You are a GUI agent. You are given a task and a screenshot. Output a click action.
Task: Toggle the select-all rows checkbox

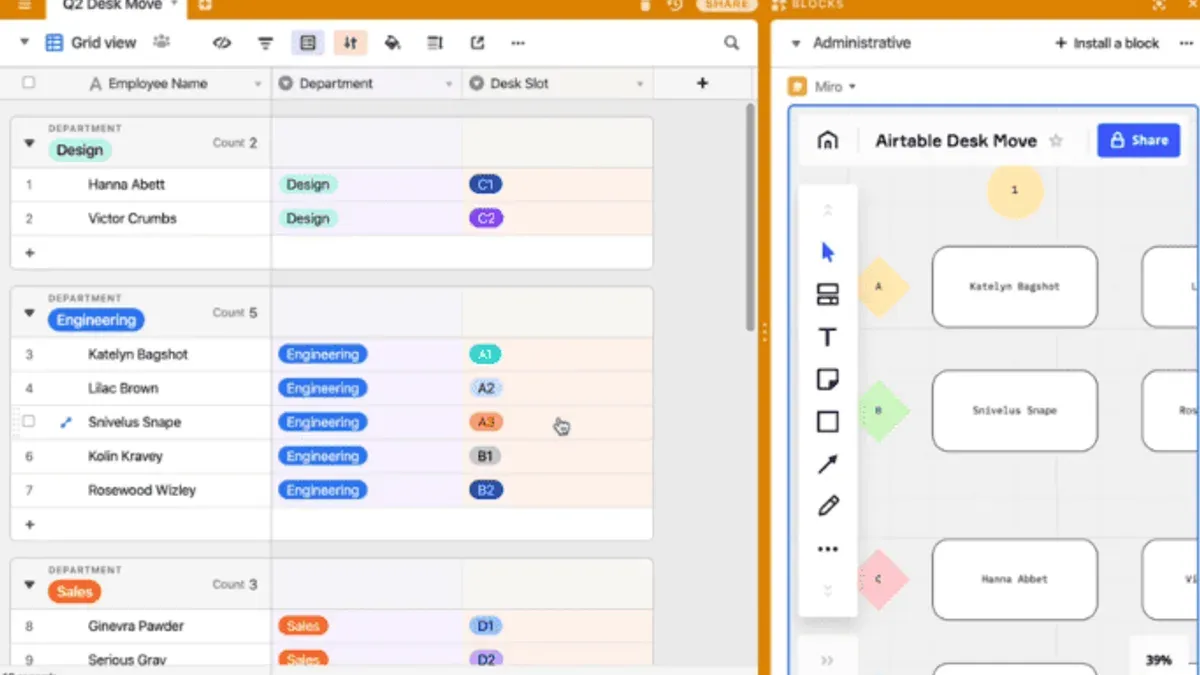click(28, 83)
